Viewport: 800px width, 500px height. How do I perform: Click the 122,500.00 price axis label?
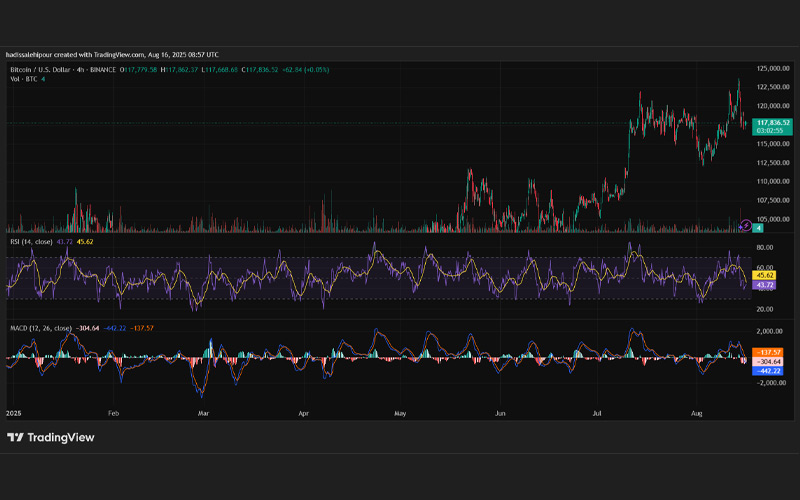coord(772,87)
